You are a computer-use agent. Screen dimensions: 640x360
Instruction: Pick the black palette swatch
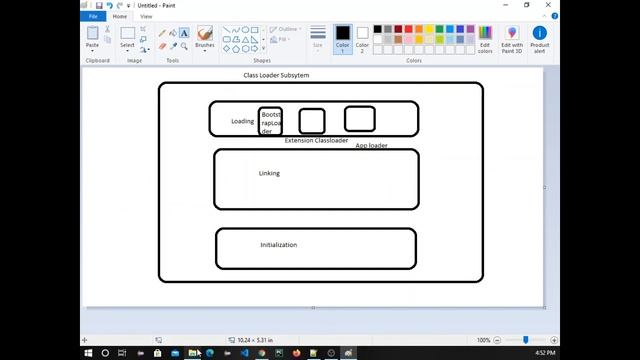[378, 29]
